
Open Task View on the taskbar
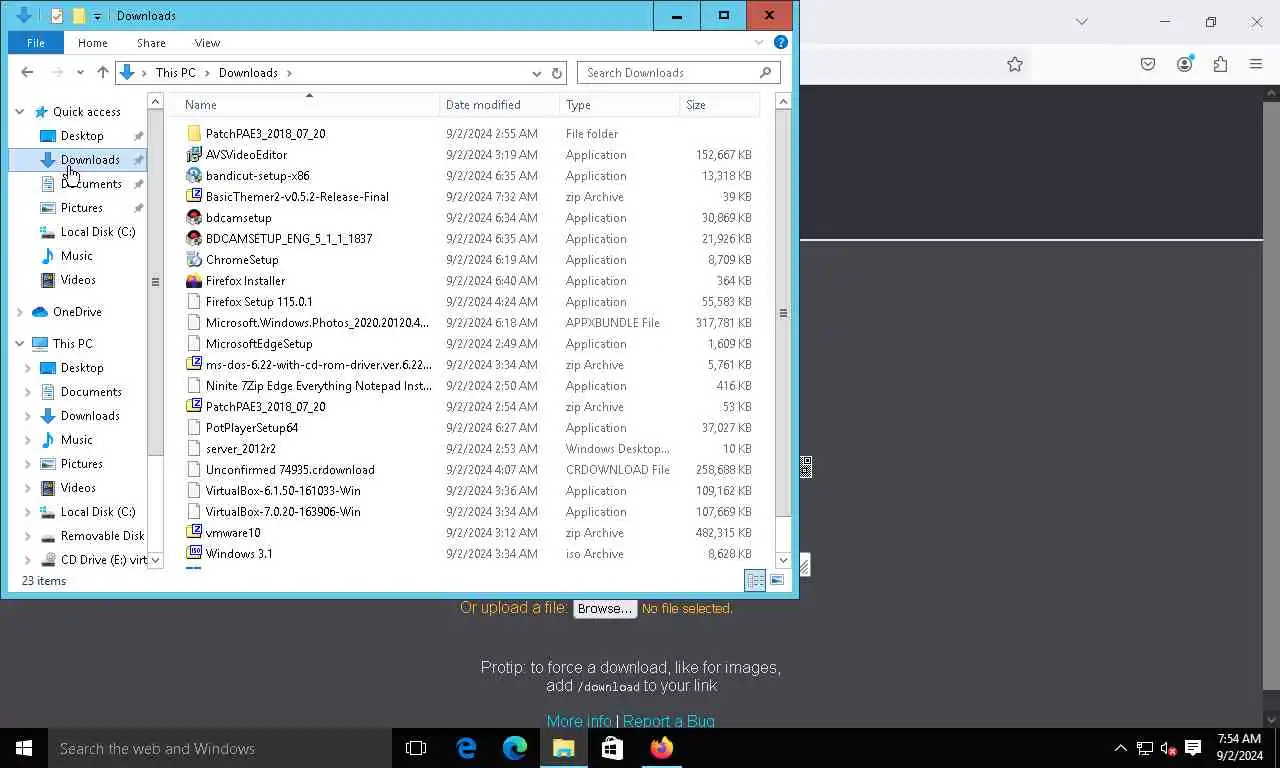[416, 748]
